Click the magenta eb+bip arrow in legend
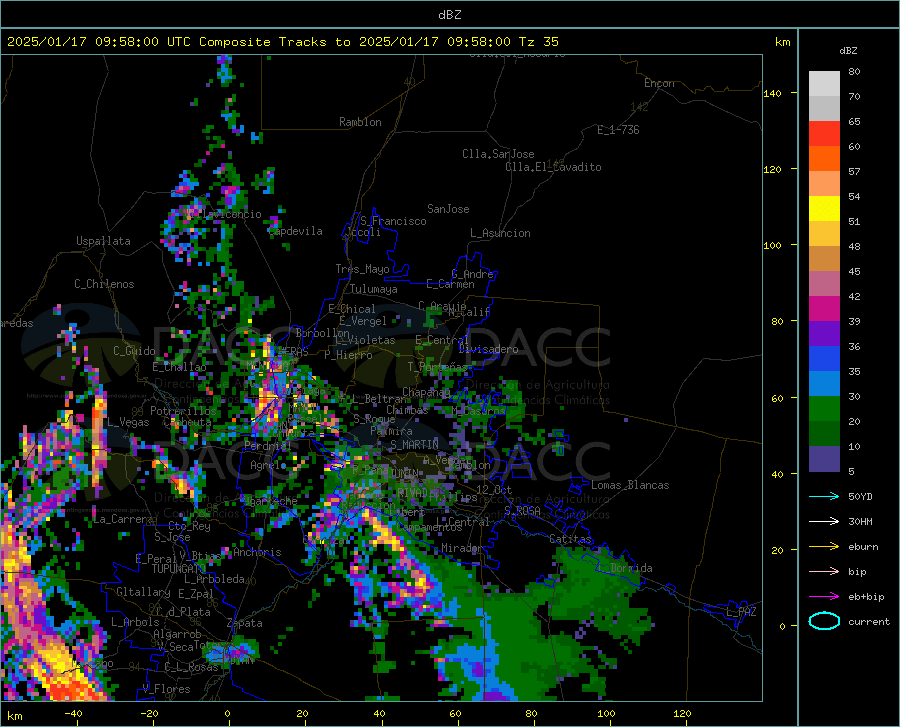900x727 pixels. tap(824, 597)
